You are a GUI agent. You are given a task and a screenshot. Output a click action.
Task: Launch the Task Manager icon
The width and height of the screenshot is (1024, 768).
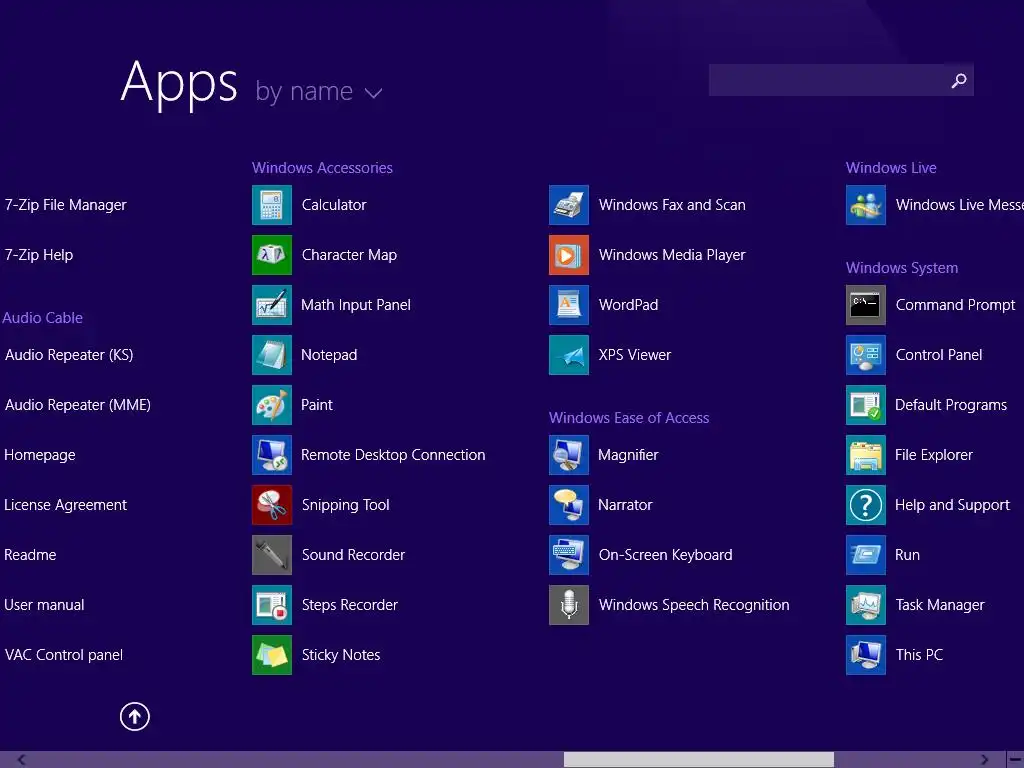[866, 605]
